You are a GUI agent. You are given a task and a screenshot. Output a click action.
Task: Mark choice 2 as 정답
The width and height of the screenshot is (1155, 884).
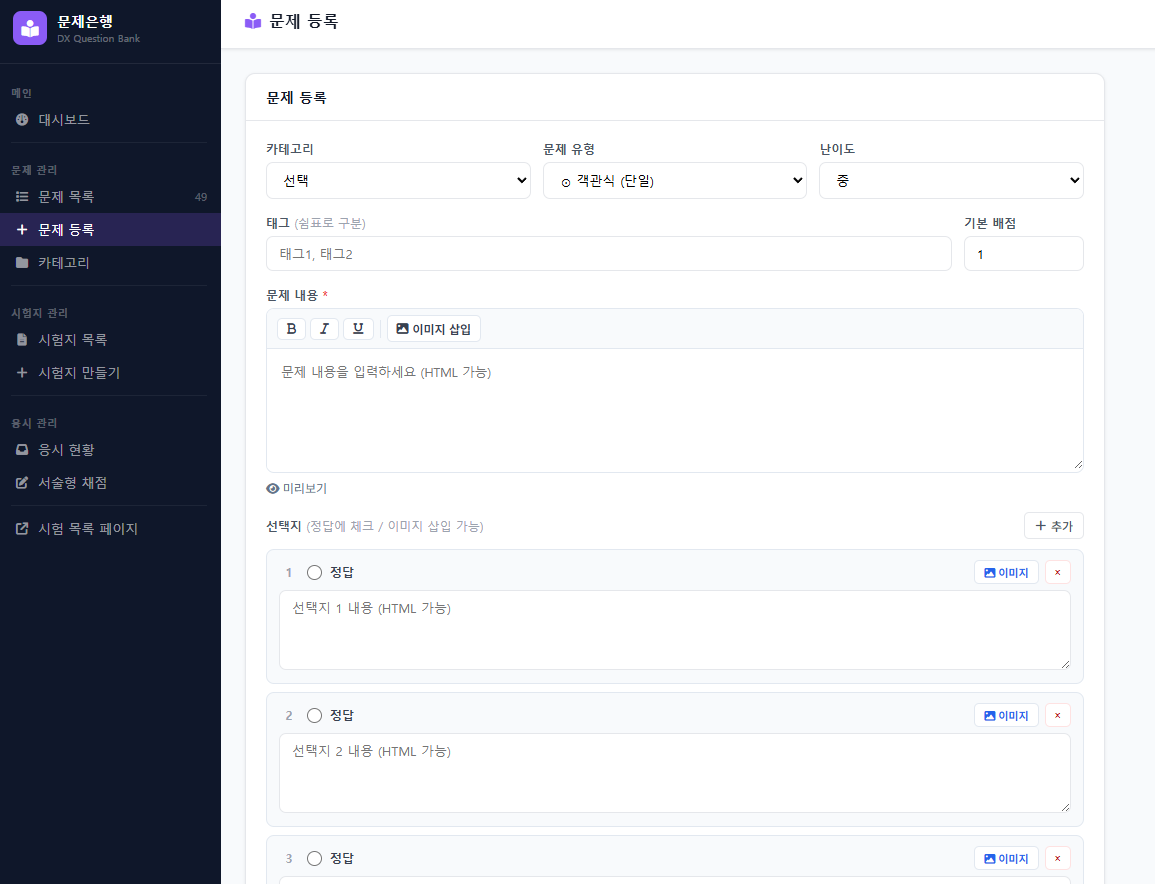click(x=315, y=715)
